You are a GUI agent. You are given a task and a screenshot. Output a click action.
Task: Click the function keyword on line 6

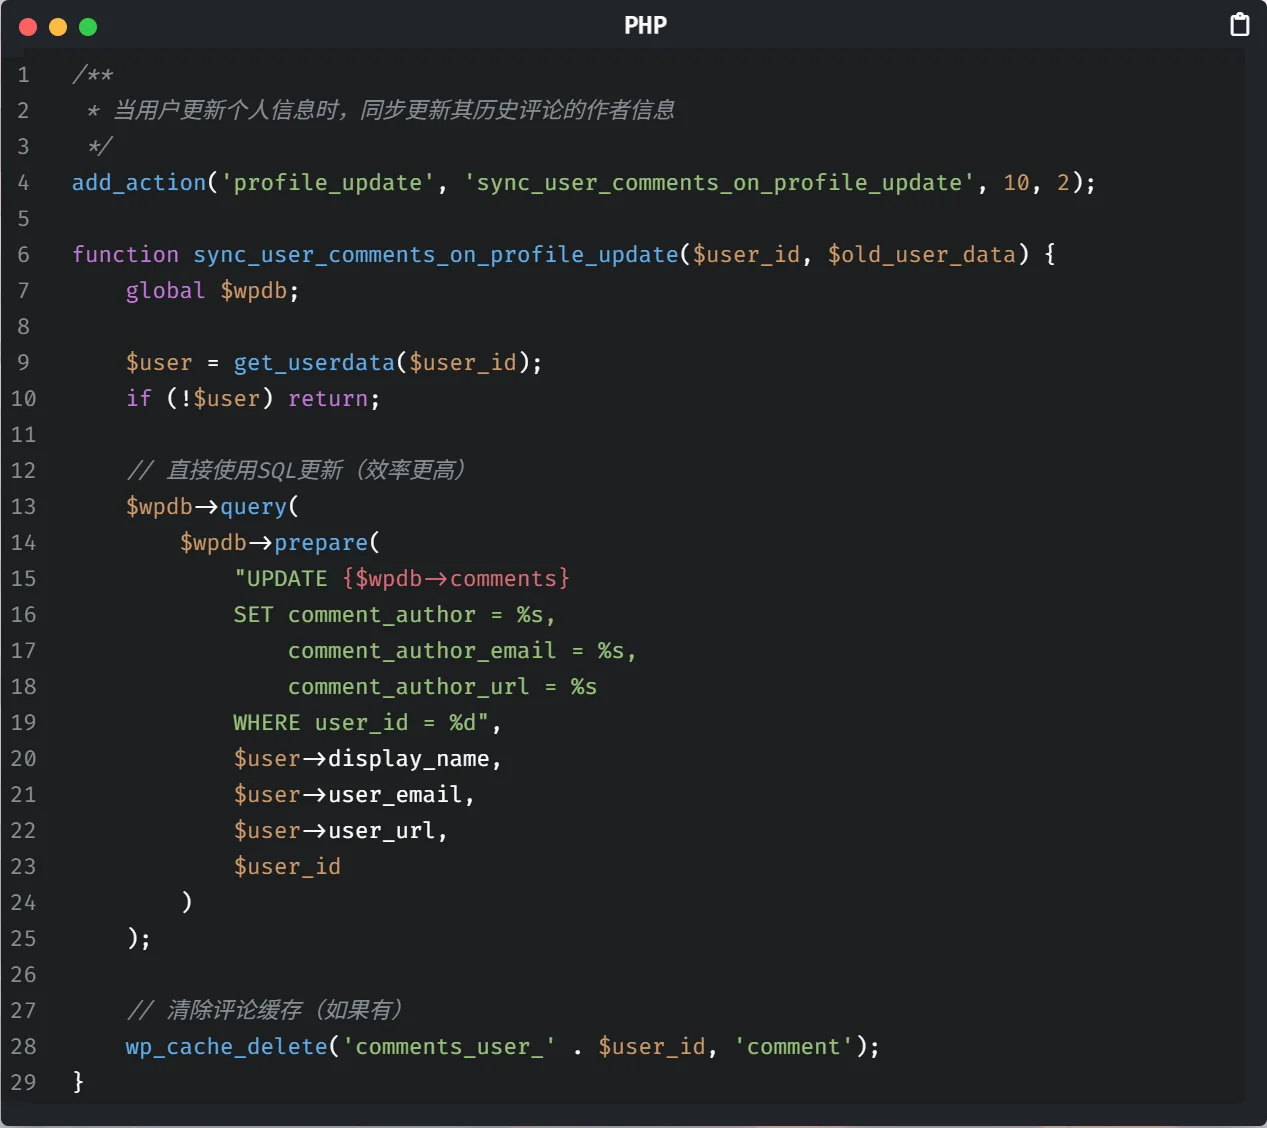pyautogui.click(x=125, y=255)
